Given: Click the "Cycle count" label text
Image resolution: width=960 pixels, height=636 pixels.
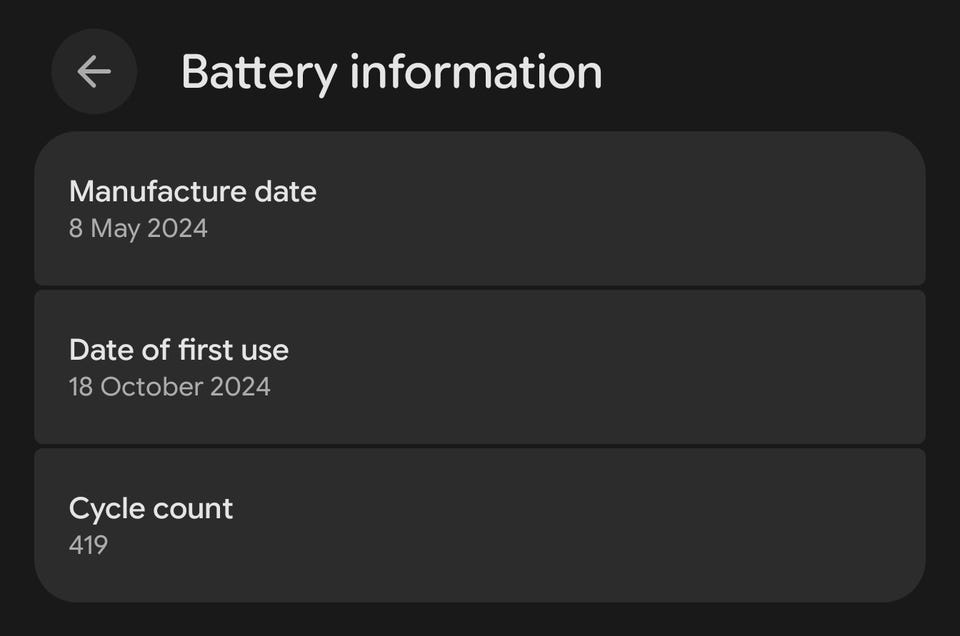Looking at the screenshot, I should coord(150,508).
